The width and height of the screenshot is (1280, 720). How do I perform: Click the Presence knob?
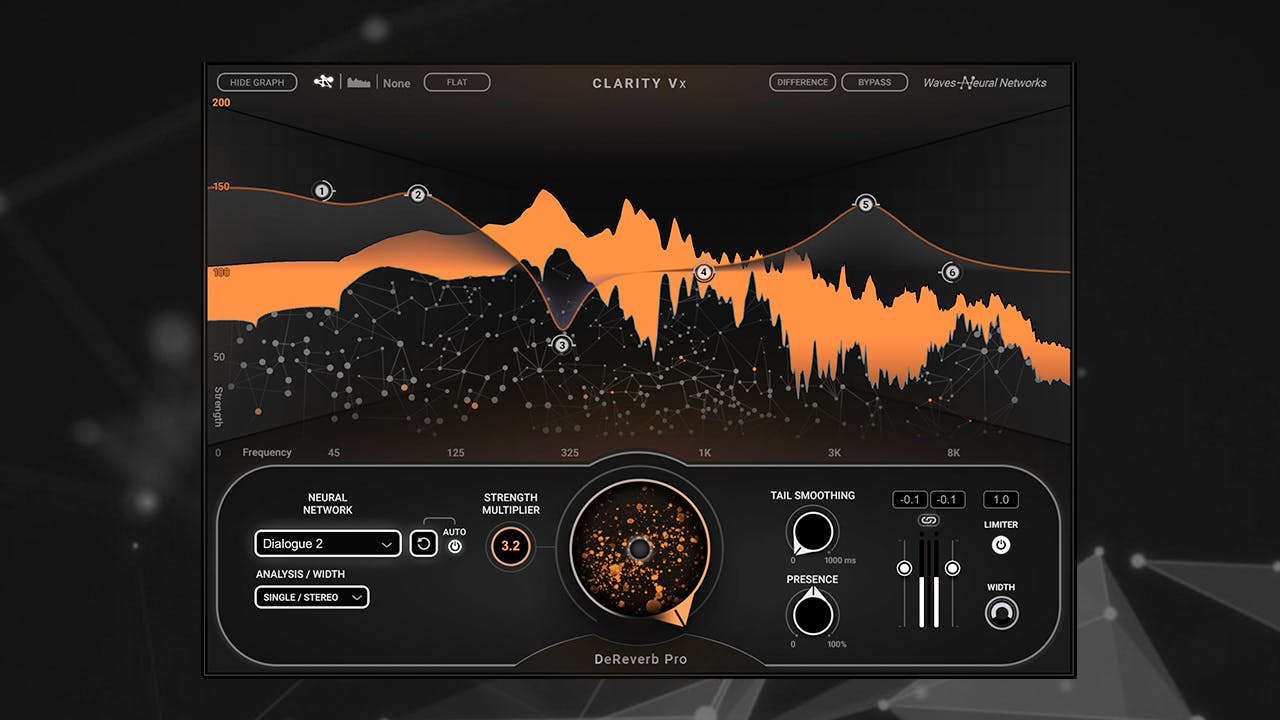coord(813,612)
